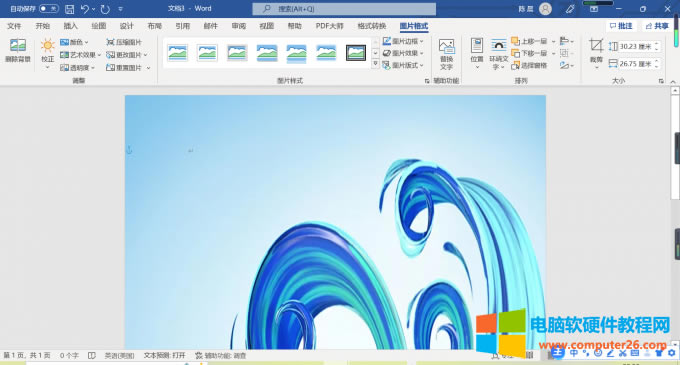
Task: Click the Wrap Text (环绕文字) icon
Action: pyautogui.click(x=498, y=46)
